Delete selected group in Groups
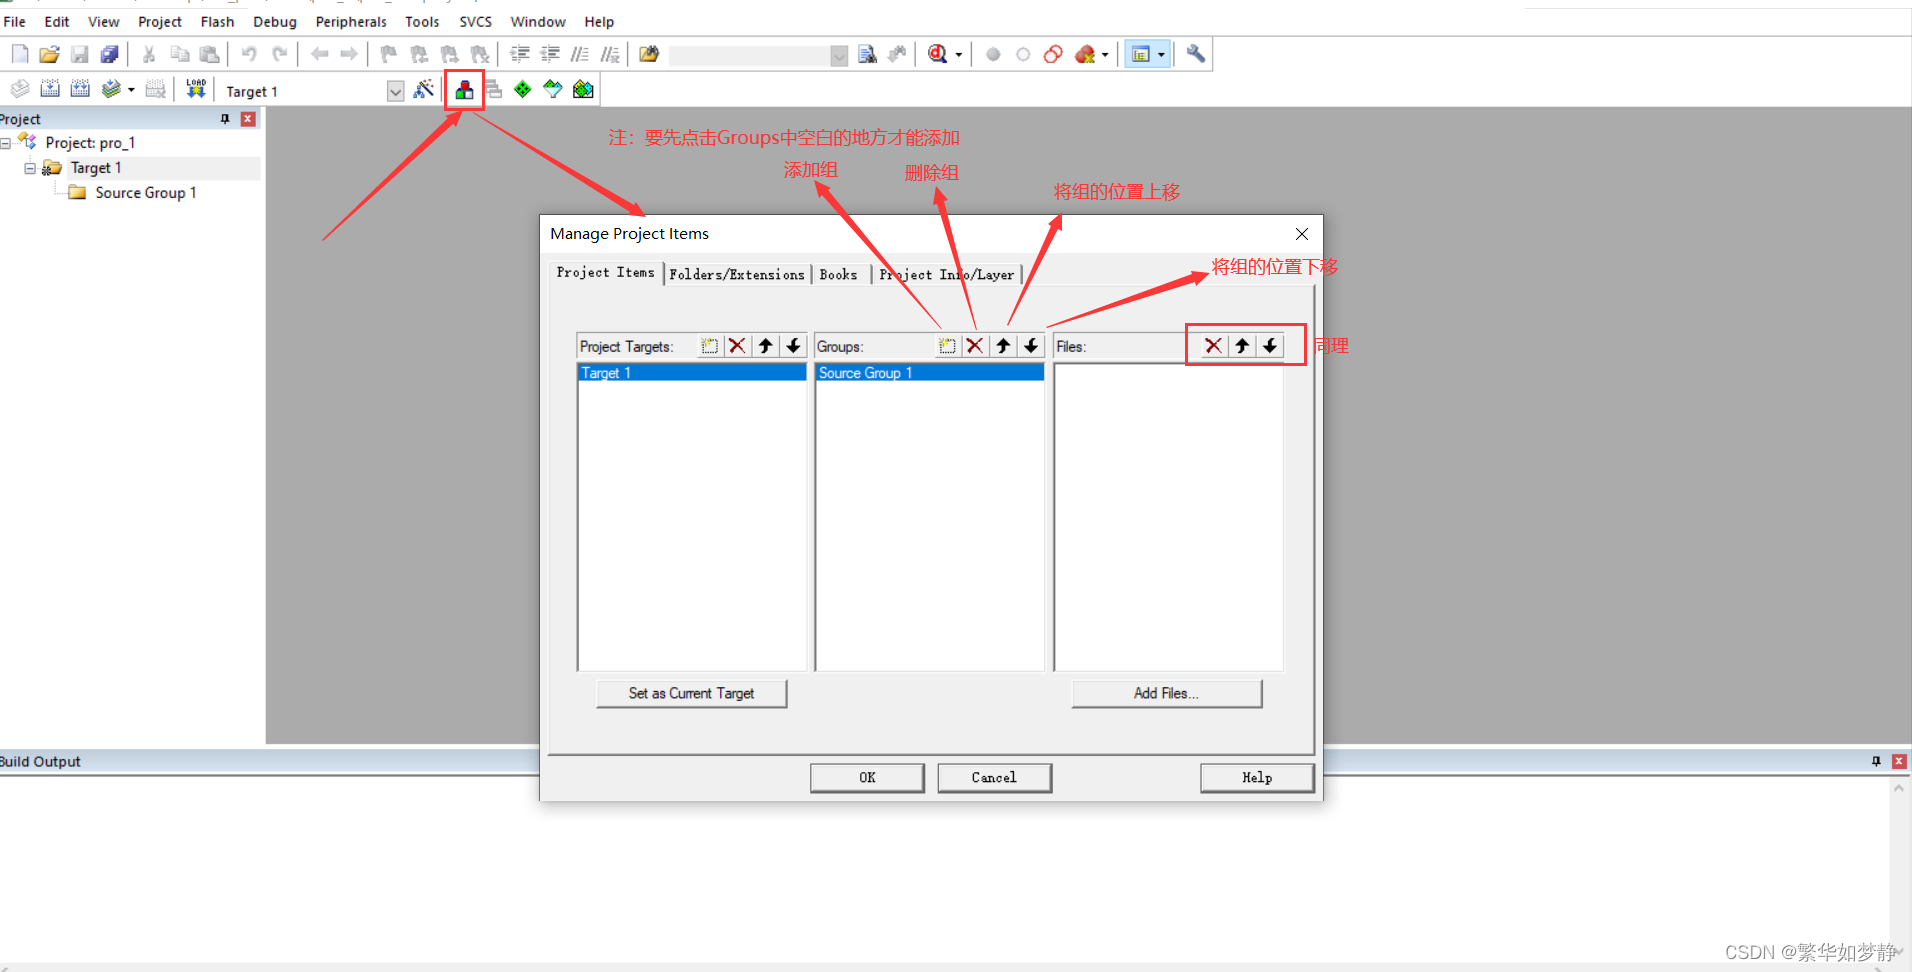1912x972 pixels. click(x=975, y=346)
